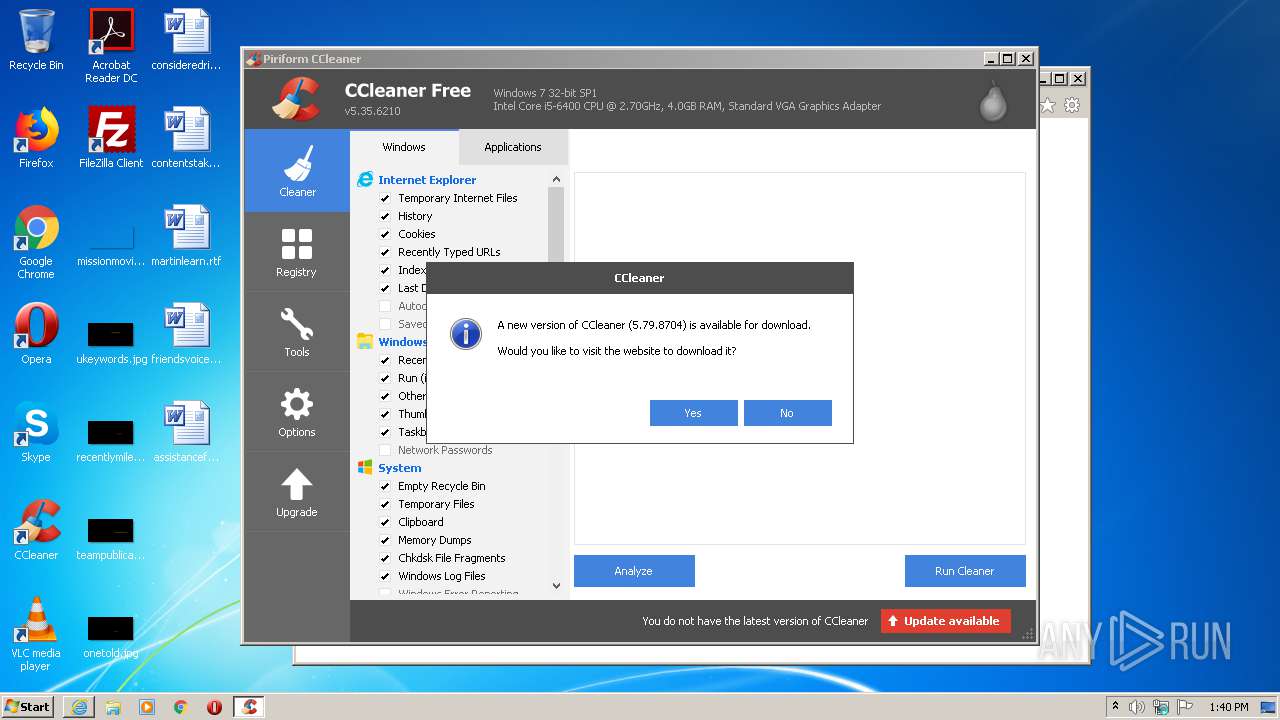Uncheck Chkdsk File Fragments checkbox
Screen dimensions: 1280x720
coord(385,558)
